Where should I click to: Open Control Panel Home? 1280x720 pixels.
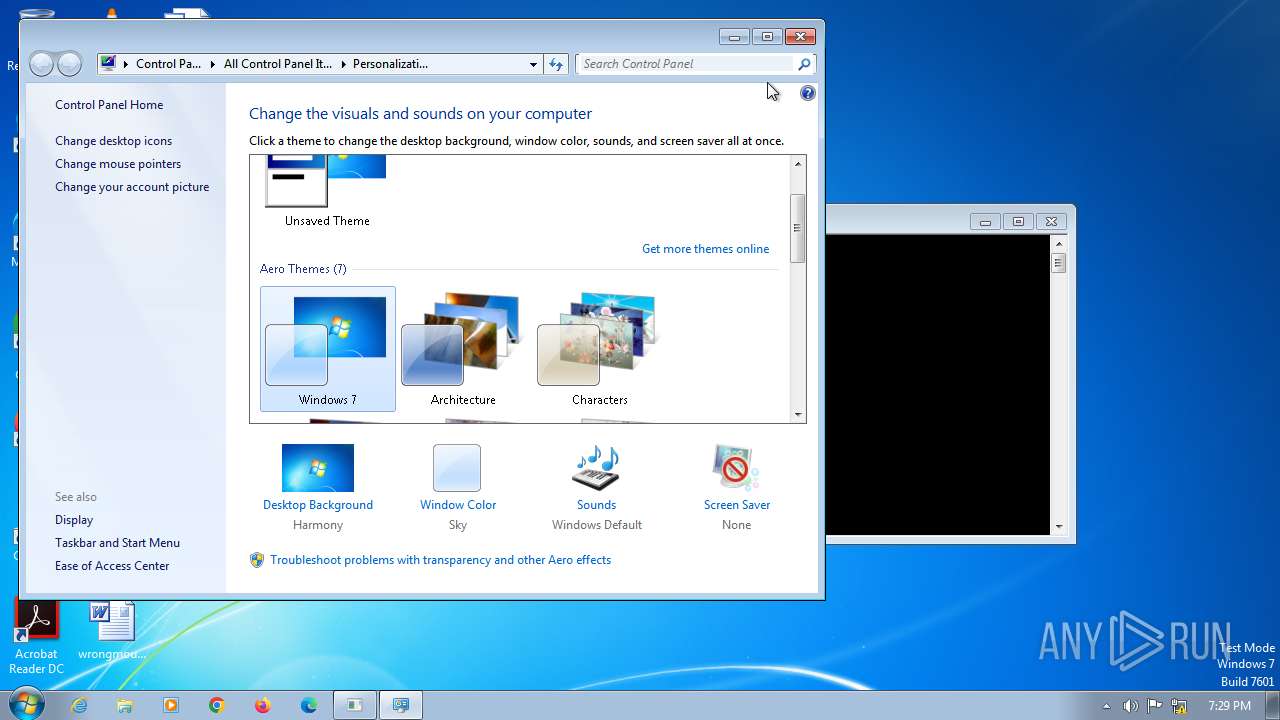point(109,105)
